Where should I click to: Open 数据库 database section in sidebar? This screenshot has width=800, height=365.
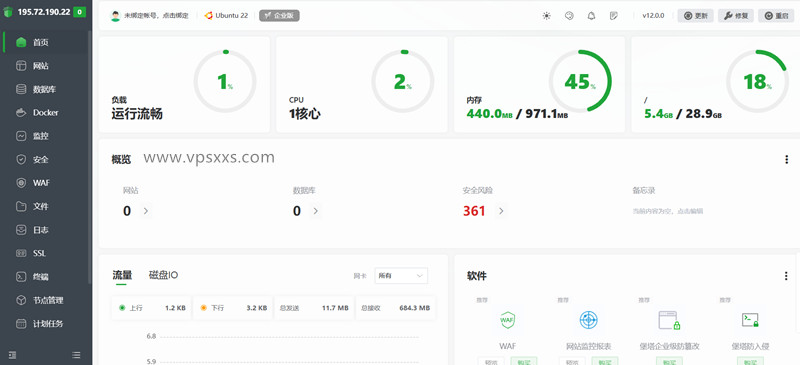pos(45,89)
